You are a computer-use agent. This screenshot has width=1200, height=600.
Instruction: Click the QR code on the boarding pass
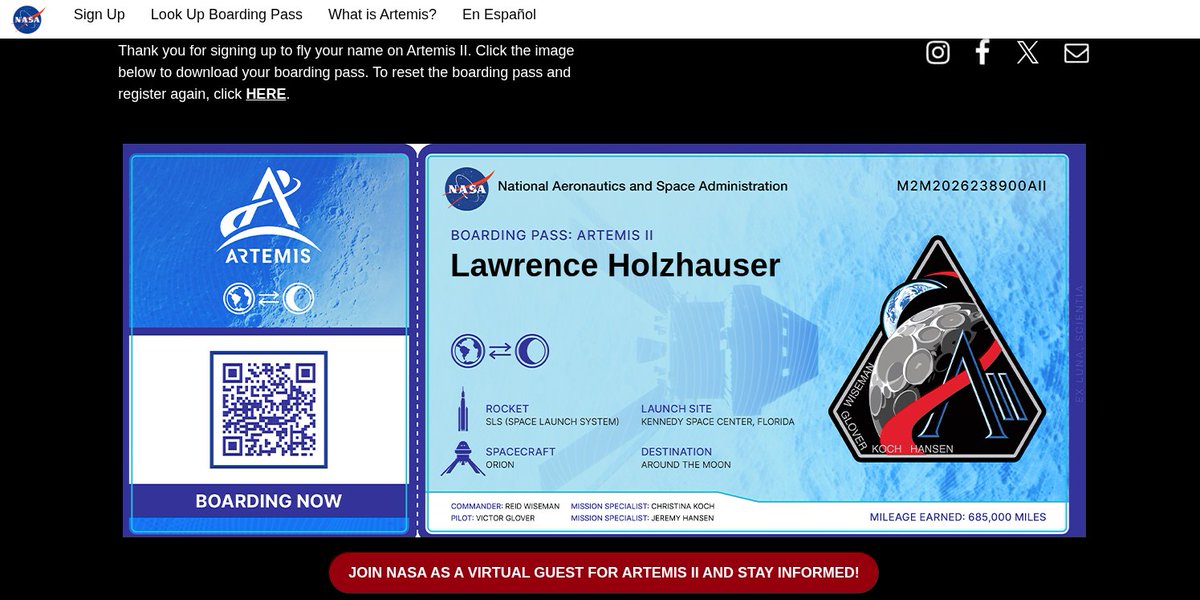click(269, 409)
